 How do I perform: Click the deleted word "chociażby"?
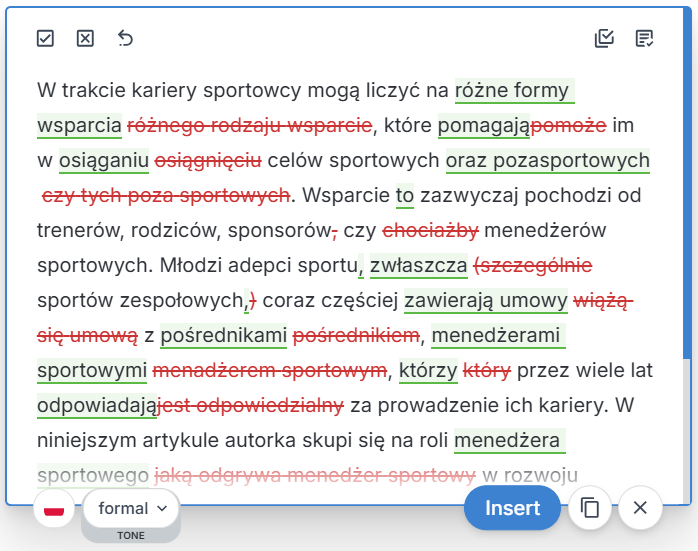[431, 231]
